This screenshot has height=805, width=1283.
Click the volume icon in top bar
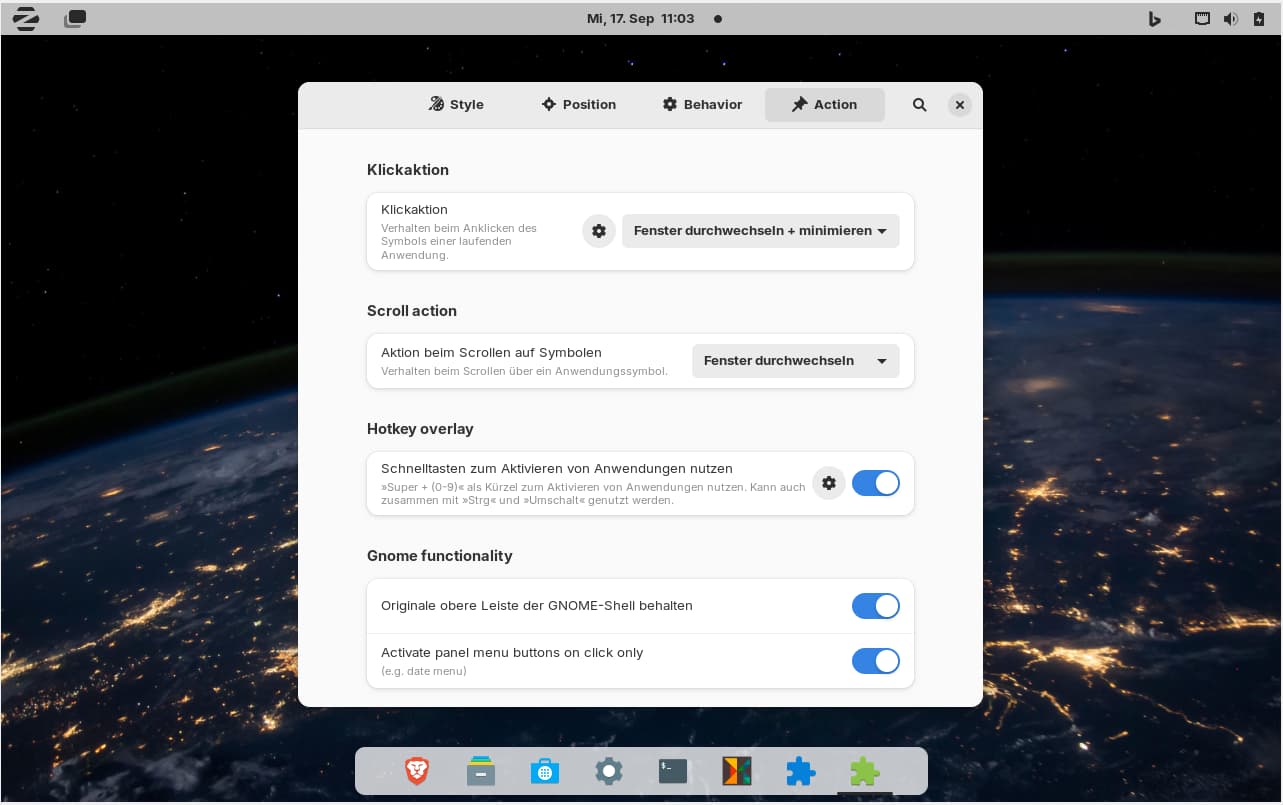click(x=1230, y=18)
